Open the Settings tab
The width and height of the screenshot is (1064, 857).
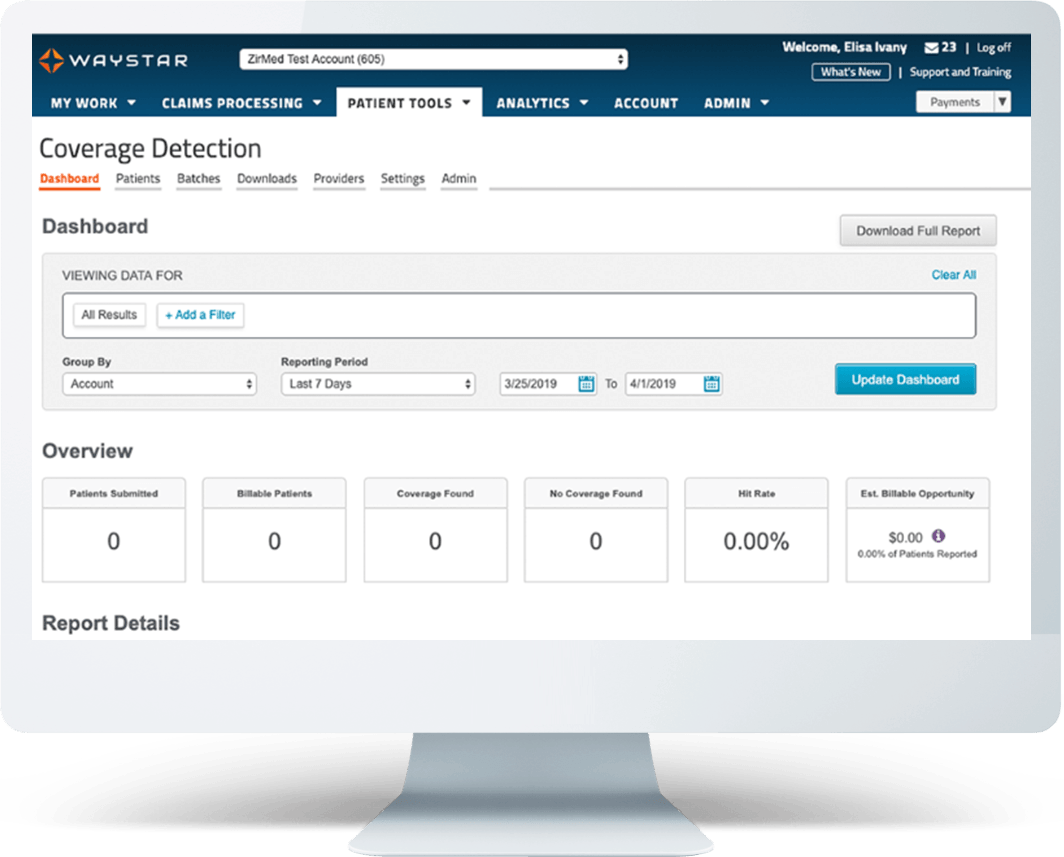(x=402, y=178)
